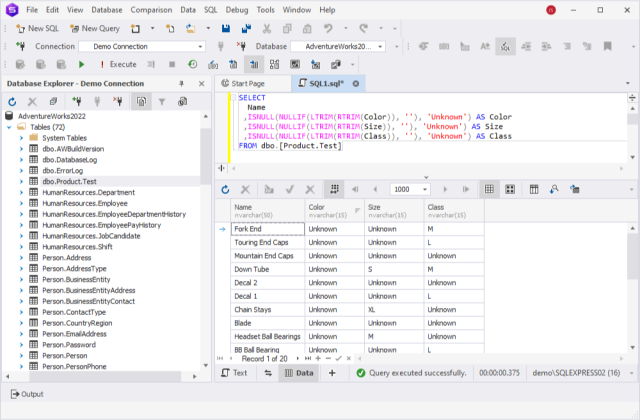Switch to the Text results view

pyautogui.click(x=234, y=372)
